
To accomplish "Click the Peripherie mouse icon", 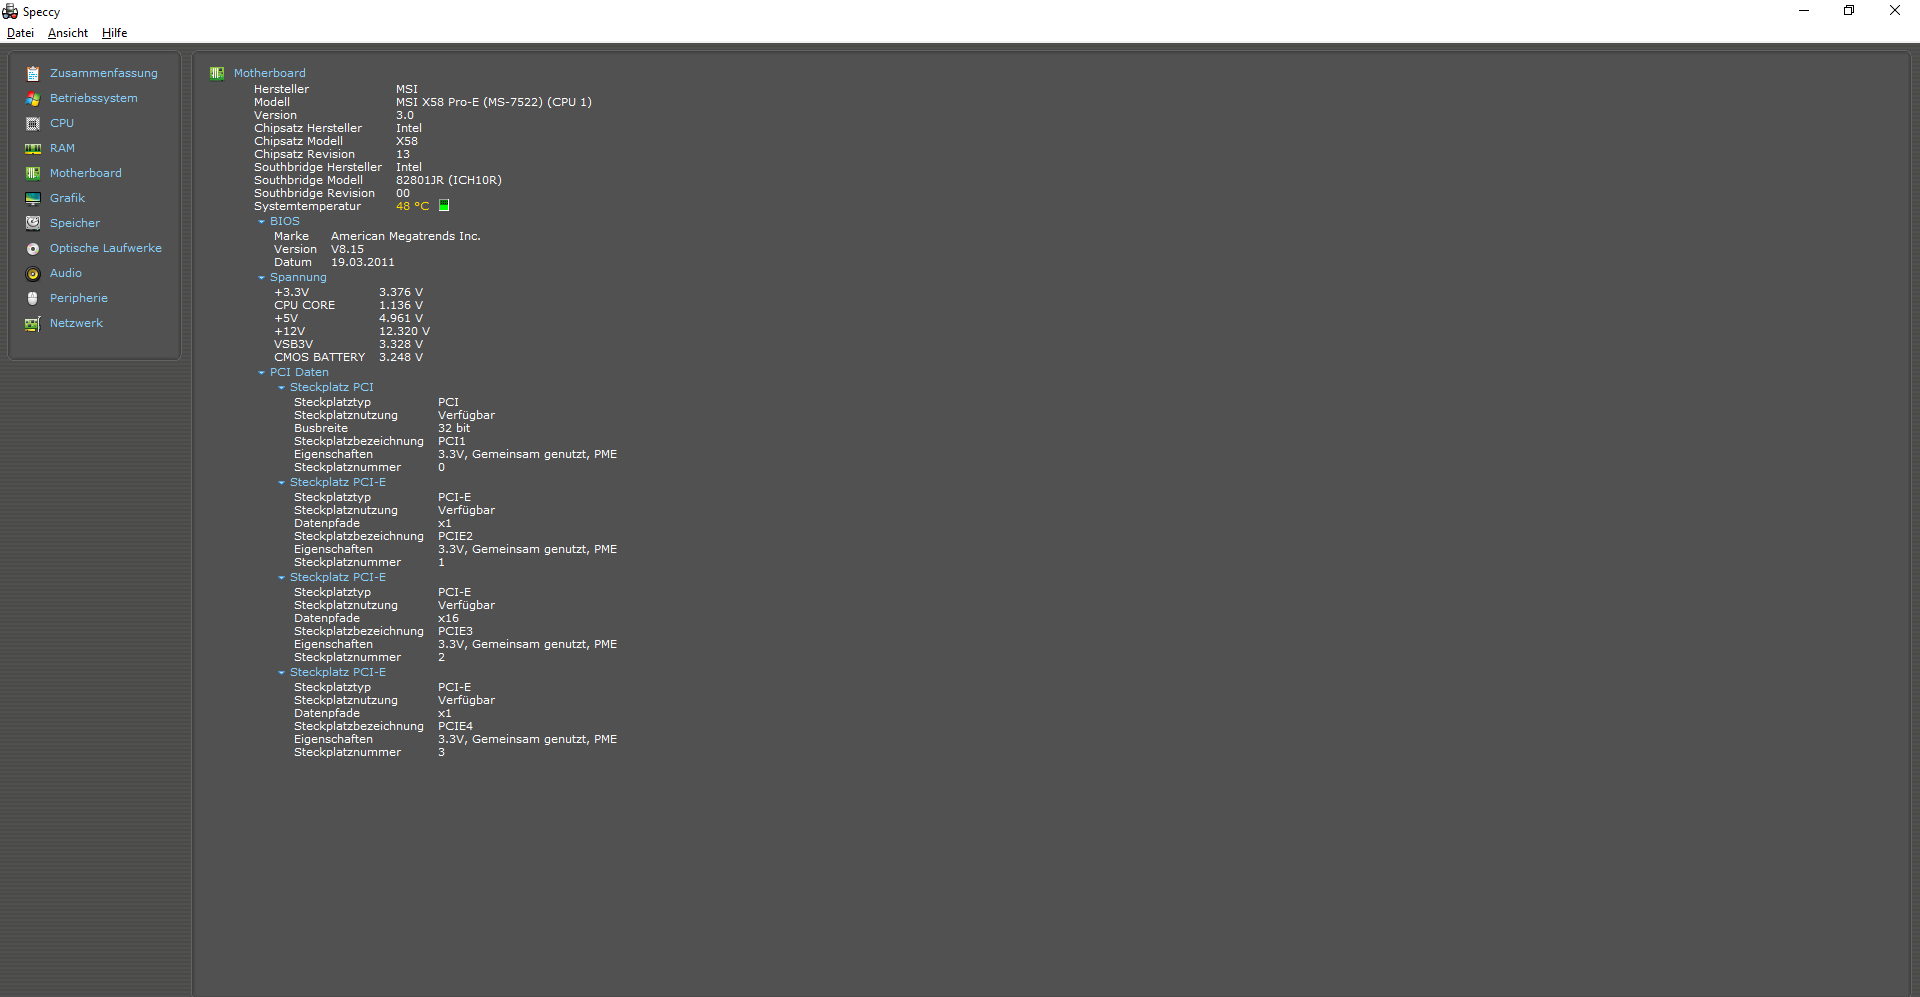I will pyautogui.click(x=33, y=299).
